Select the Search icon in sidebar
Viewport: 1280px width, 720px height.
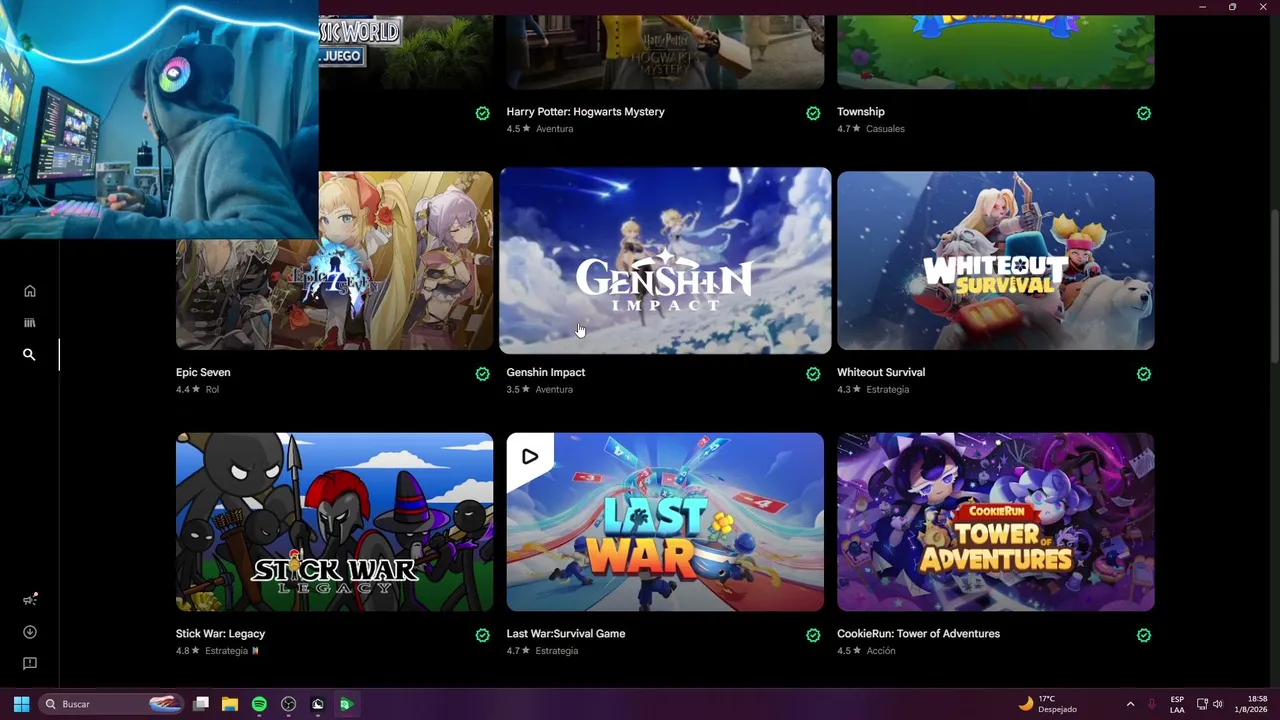(x=30, y=355)
